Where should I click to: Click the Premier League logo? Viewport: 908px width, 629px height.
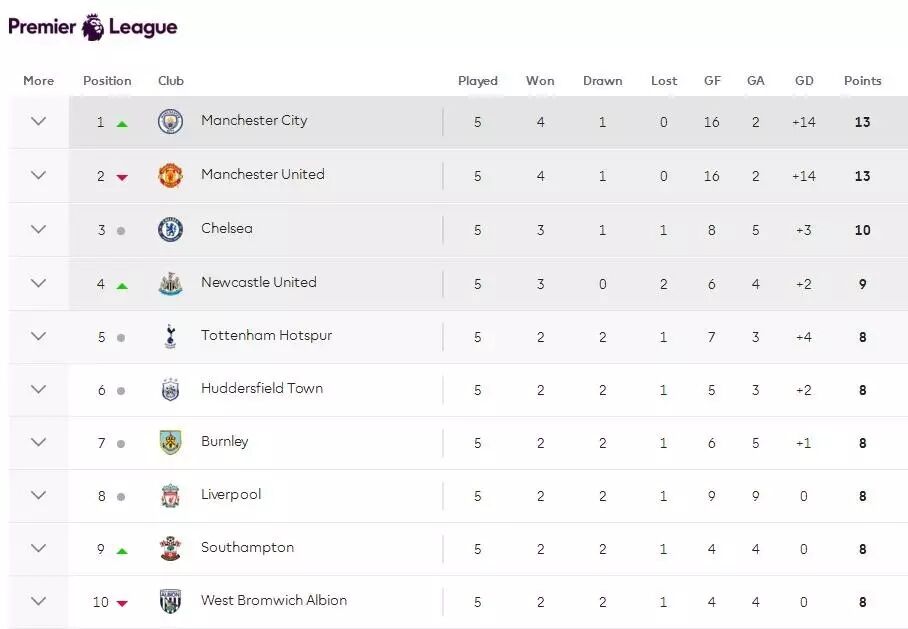[93, 27]
